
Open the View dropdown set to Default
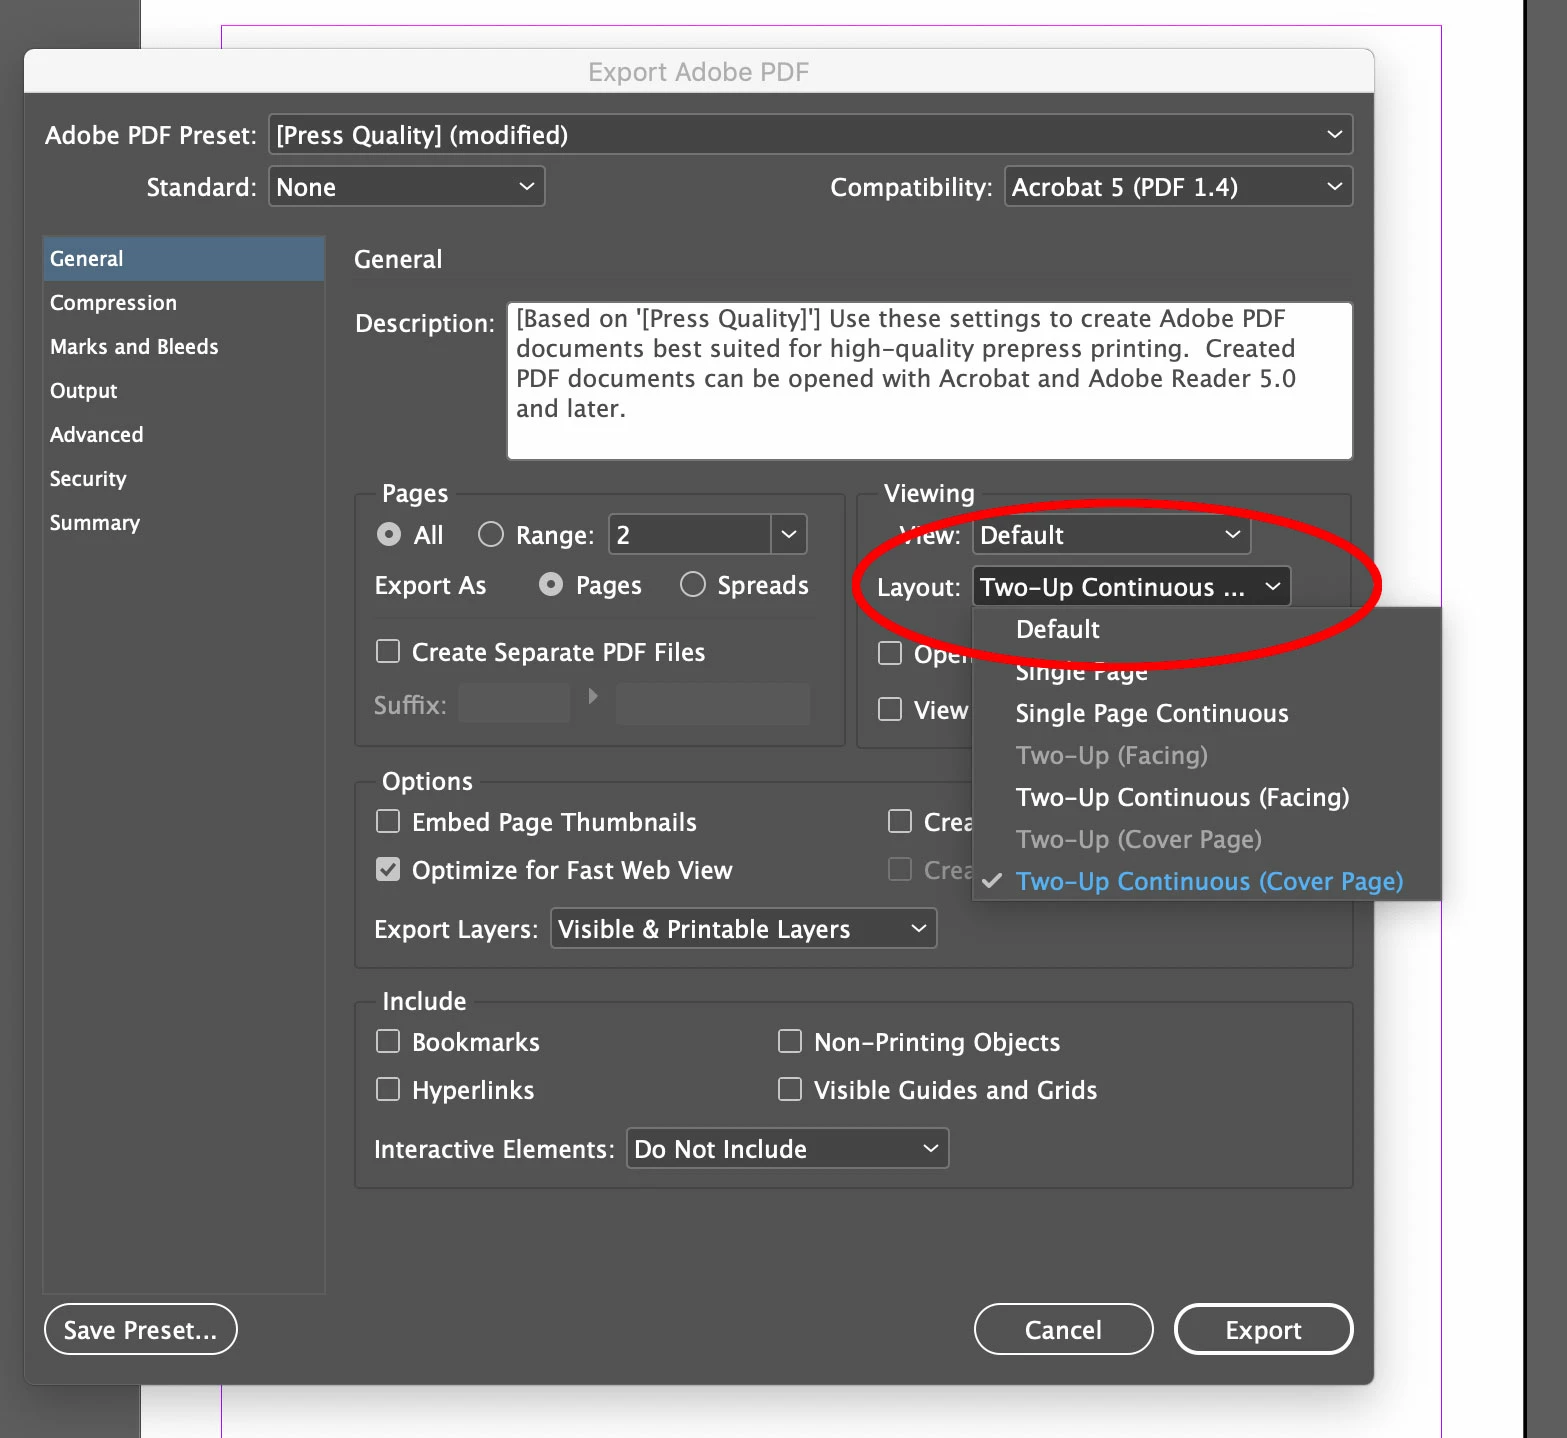(x=1111, y=535)
